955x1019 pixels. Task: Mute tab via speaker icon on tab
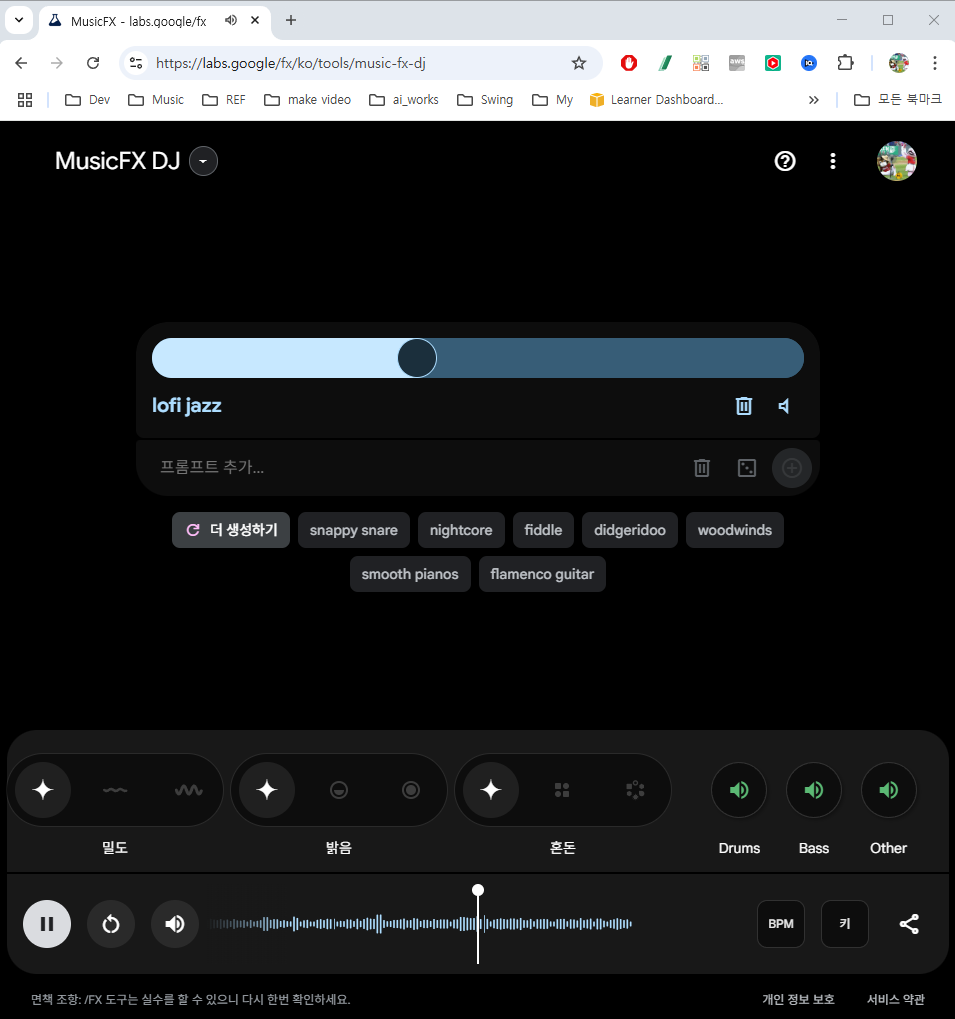(x=231, y=21)
